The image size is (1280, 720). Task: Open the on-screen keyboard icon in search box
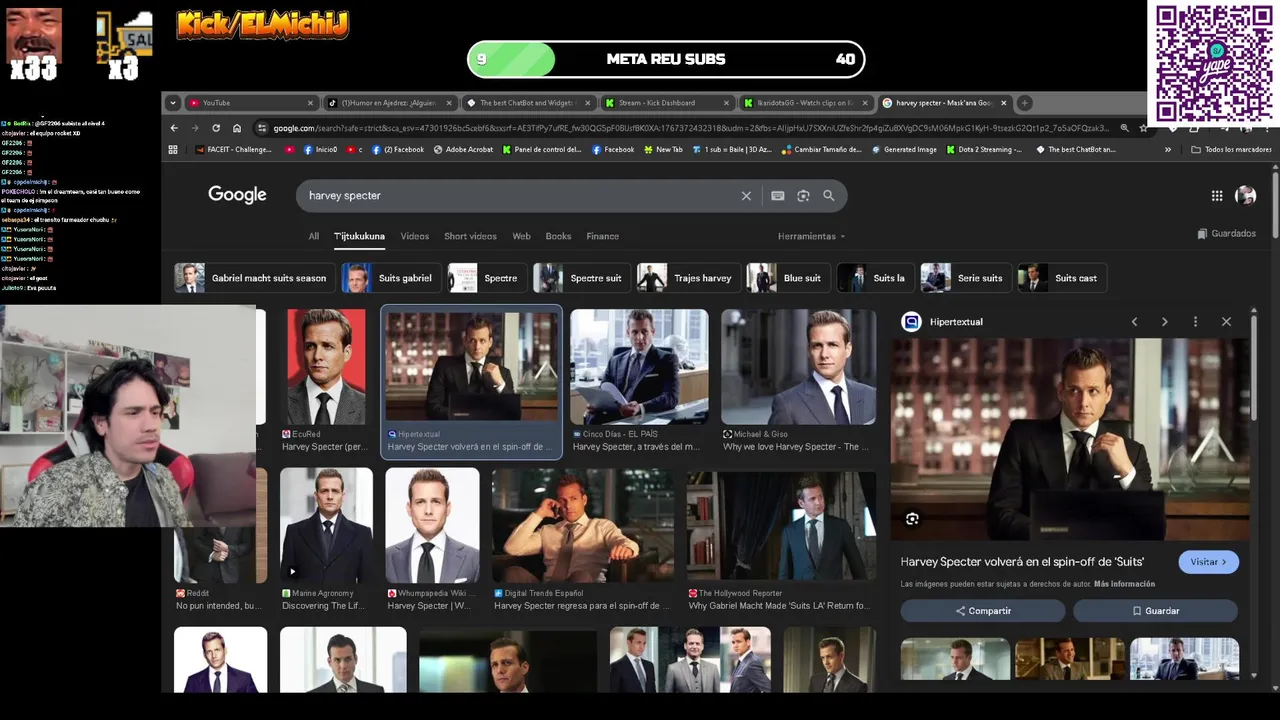point(778,196)
